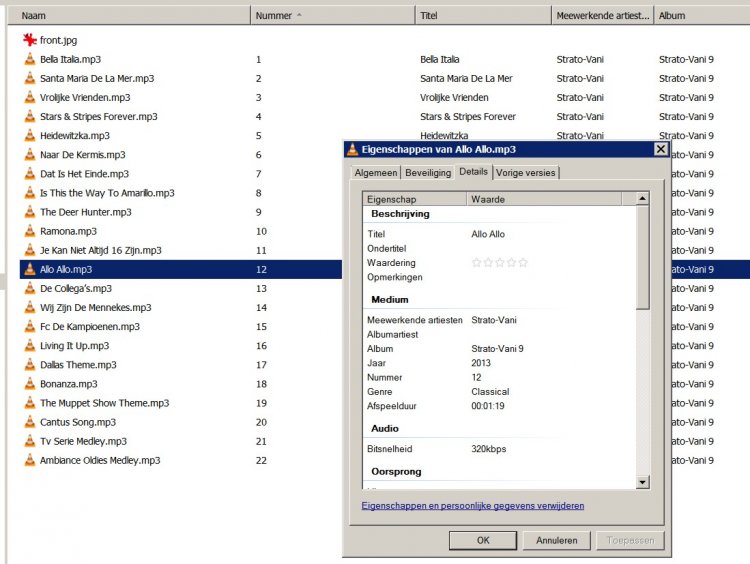Click the Annuleren button
750x564 pixels.
[557, 540]
